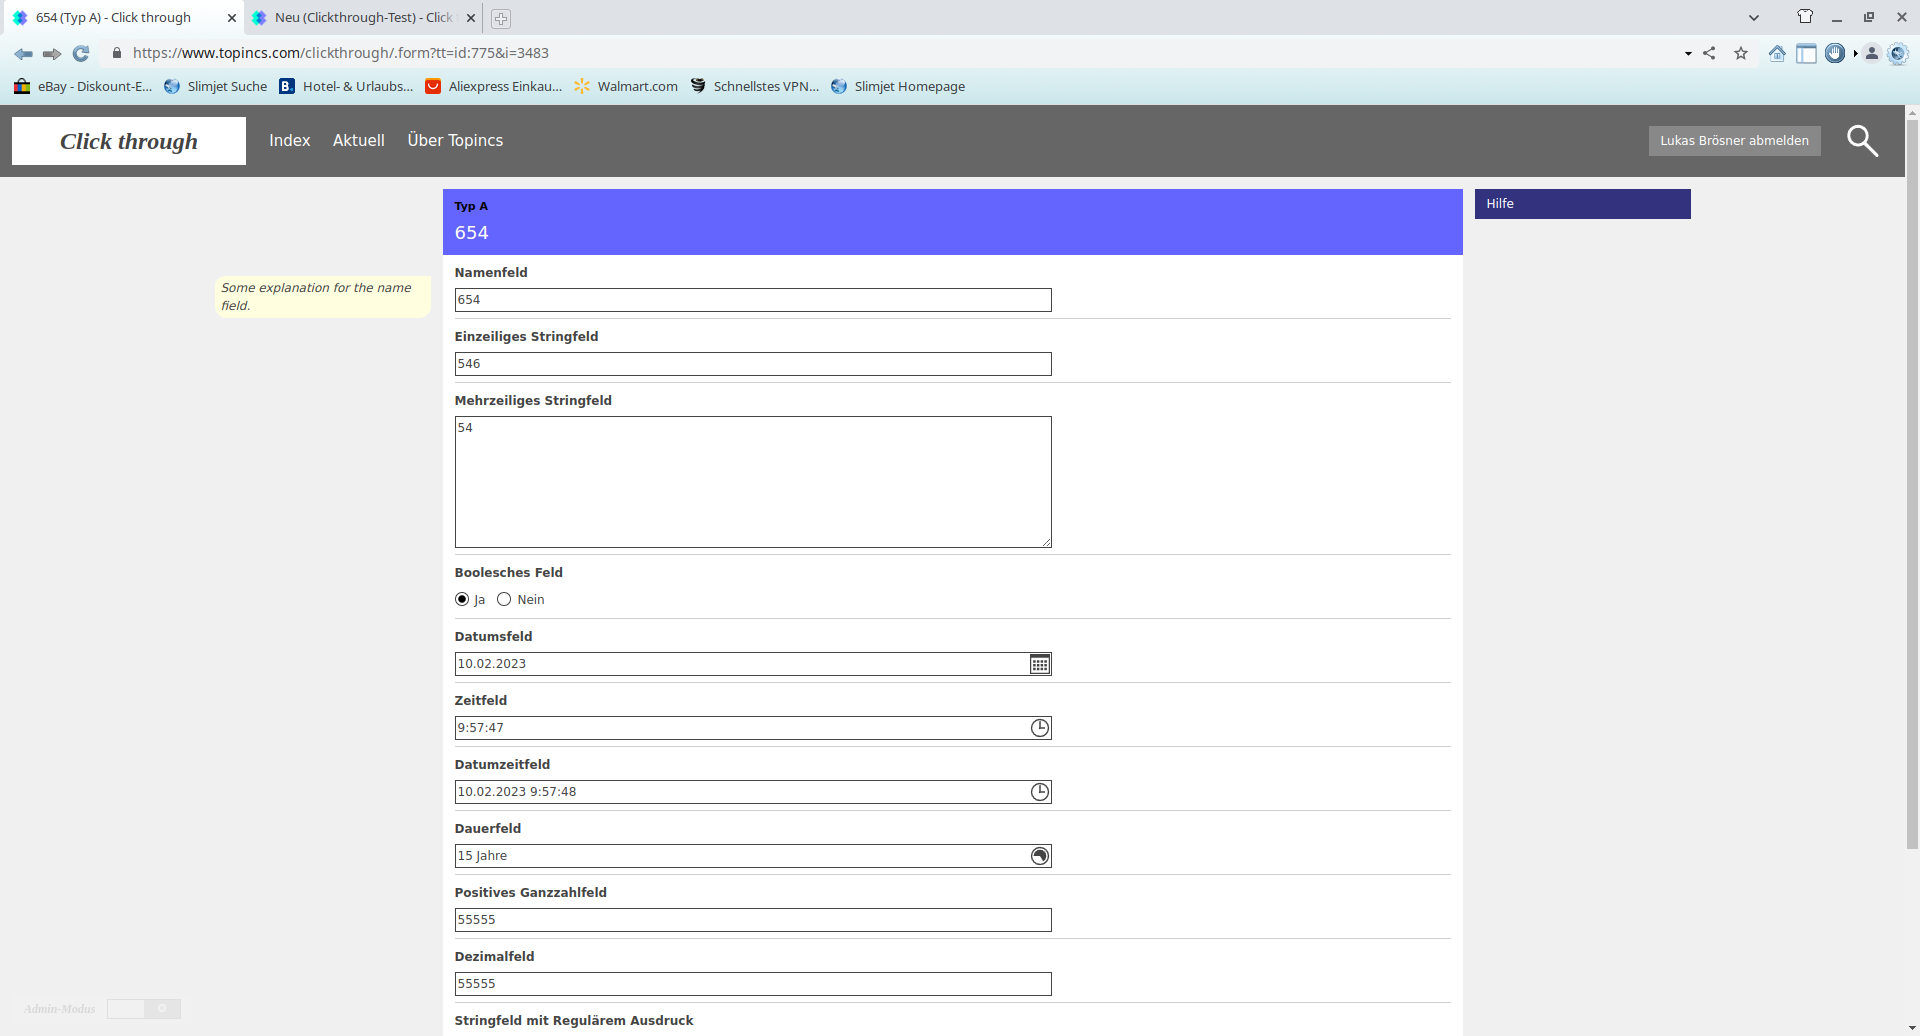This screenshot has width=1920, height=1036.
Task: Toggle the Admin-Modus switch
Action: 144,1009
